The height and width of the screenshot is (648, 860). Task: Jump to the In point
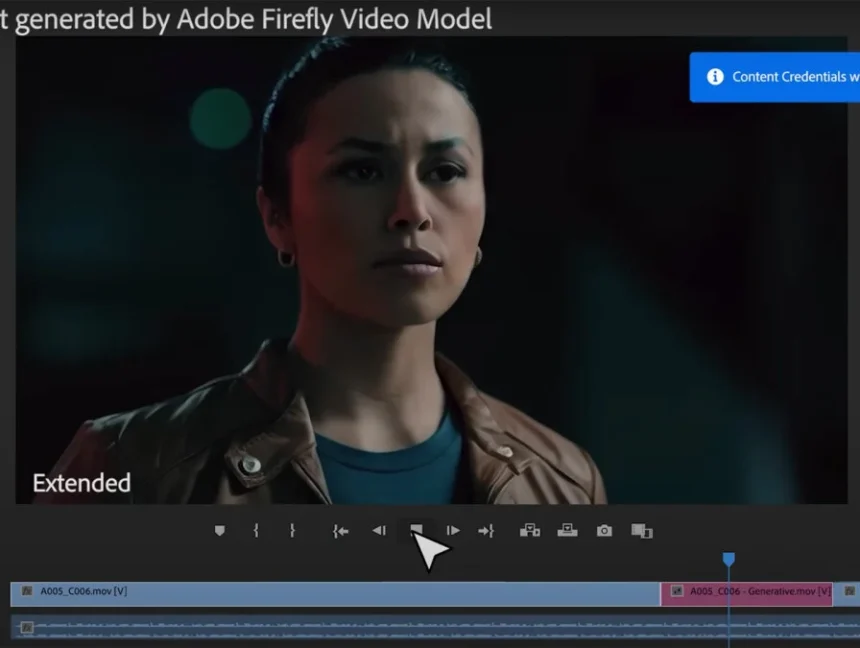point(340,531)
